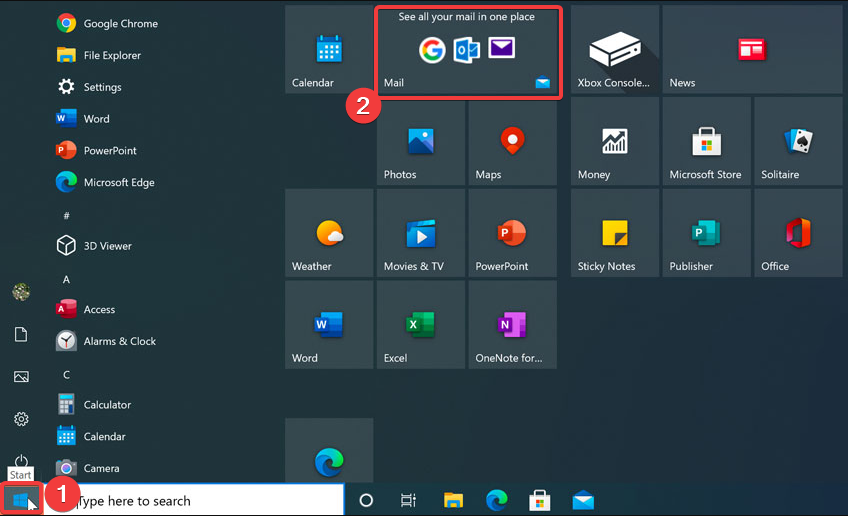Open Camera from the app list
This screenshot has height=516, width=848.
coord(88,468)
